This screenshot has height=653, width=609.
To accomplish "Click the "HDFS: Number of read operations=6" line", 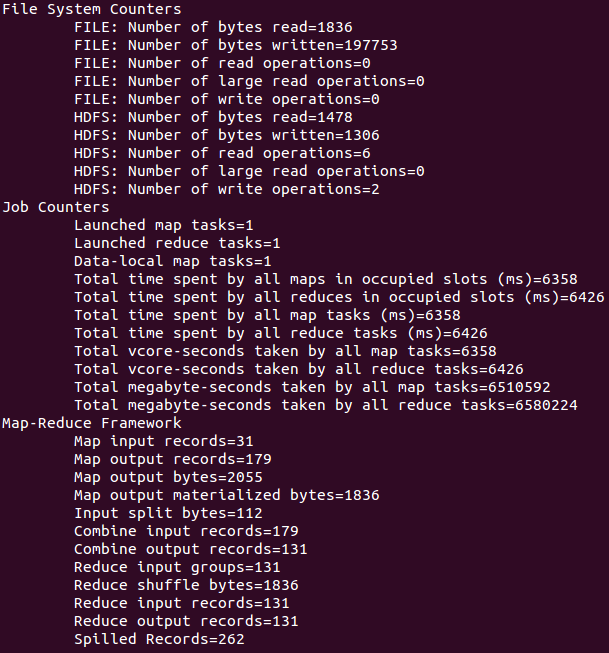I will [x=222, y=153].
